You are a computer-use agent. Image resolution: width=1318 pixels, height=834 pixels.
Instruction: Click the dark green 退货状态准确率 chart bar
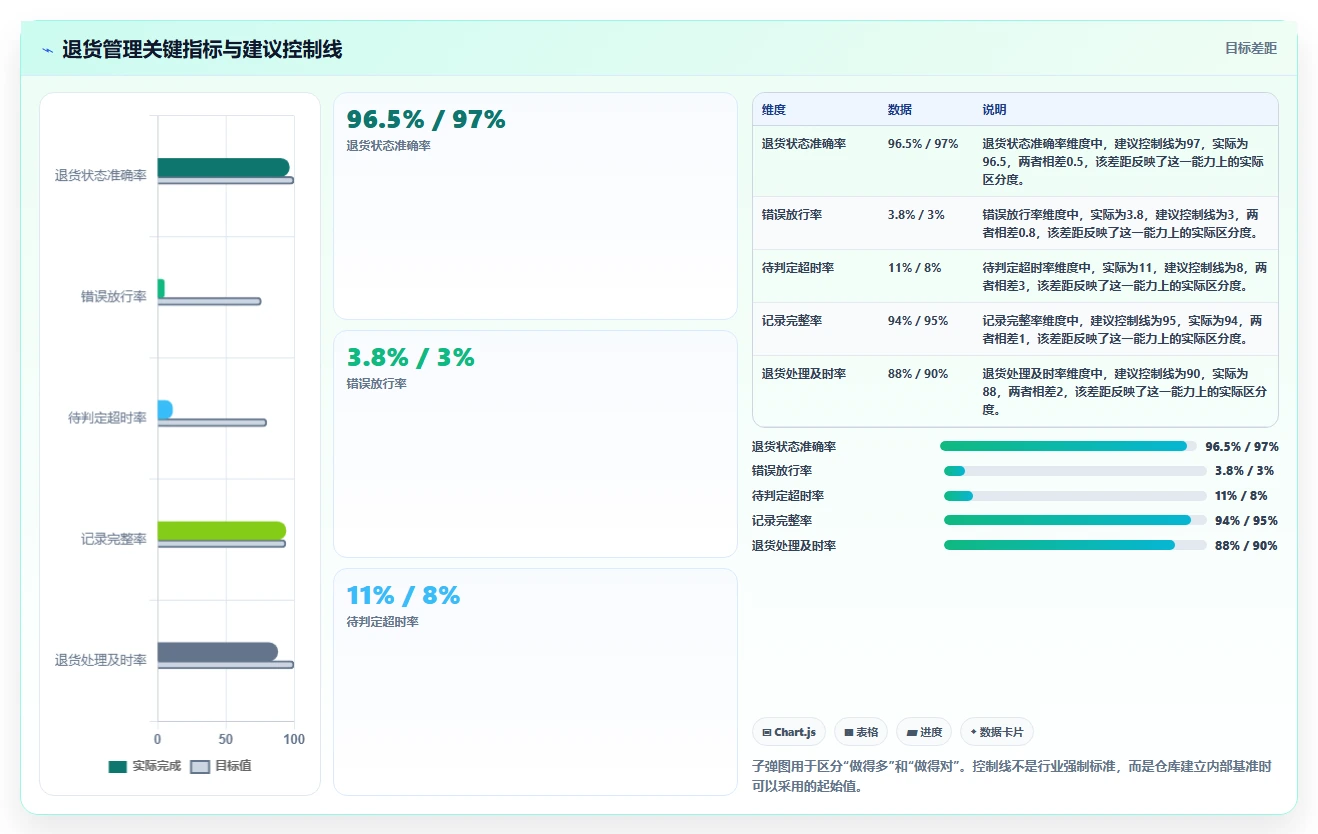[x=223, y=167]
